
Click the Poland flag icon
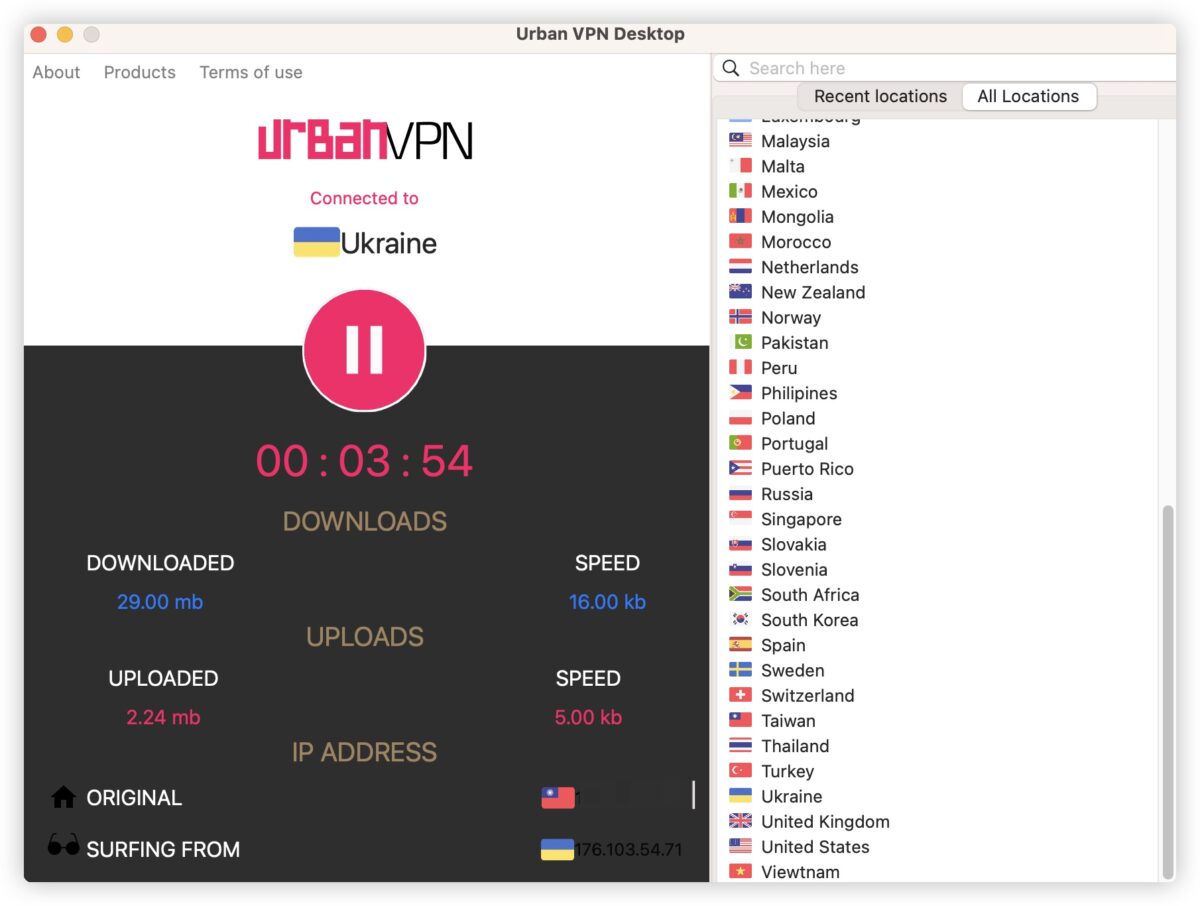[x=740, y=418]
